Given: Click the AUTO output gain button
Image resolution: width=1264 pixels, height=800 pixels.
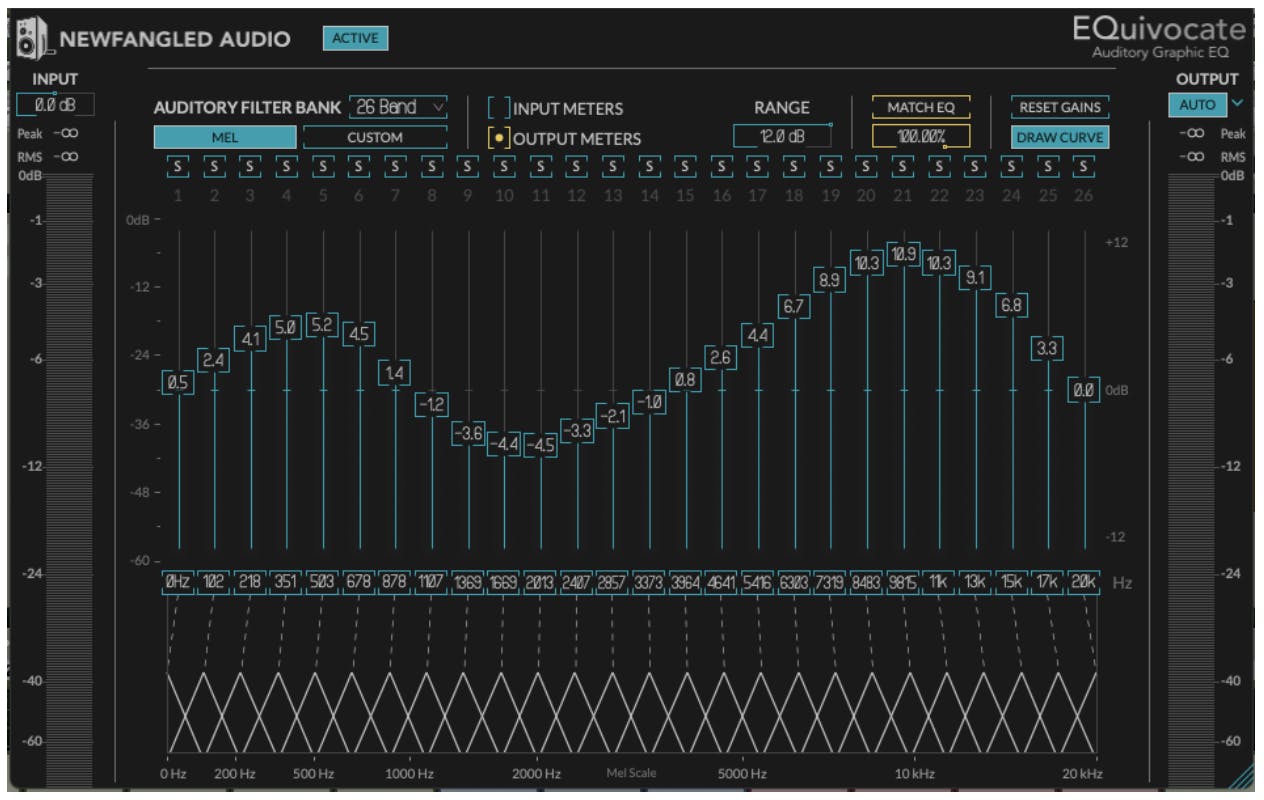Looking at the screenshot, I should pyautogui.click(x=1197, y=104).
